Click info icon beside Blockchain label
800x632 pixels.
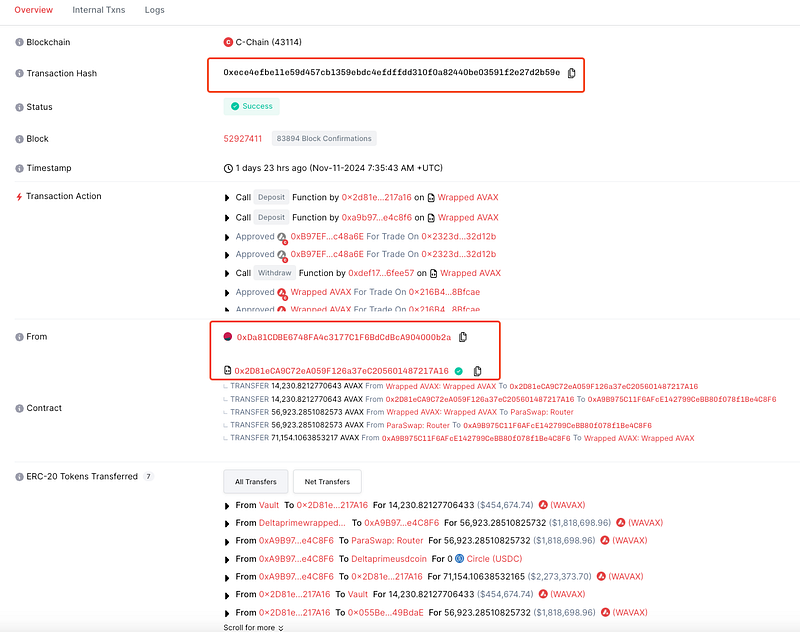click(18, 42)
